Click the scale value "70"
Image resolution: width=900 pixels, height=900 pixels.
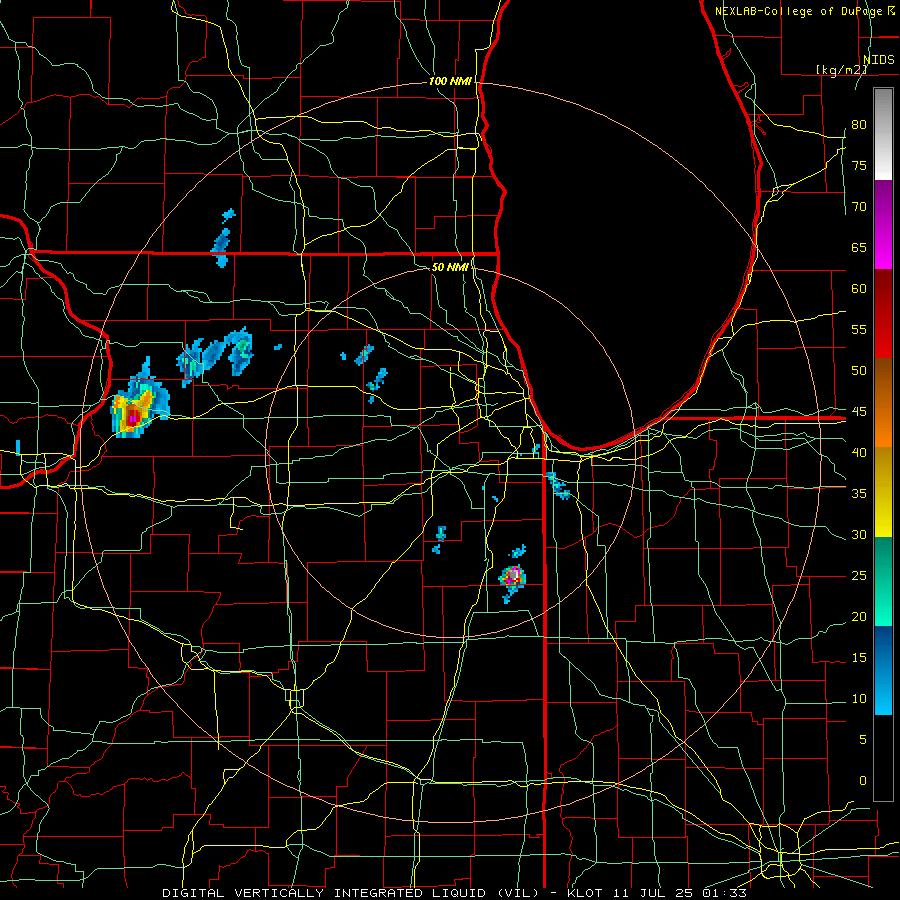coord(859,207)
